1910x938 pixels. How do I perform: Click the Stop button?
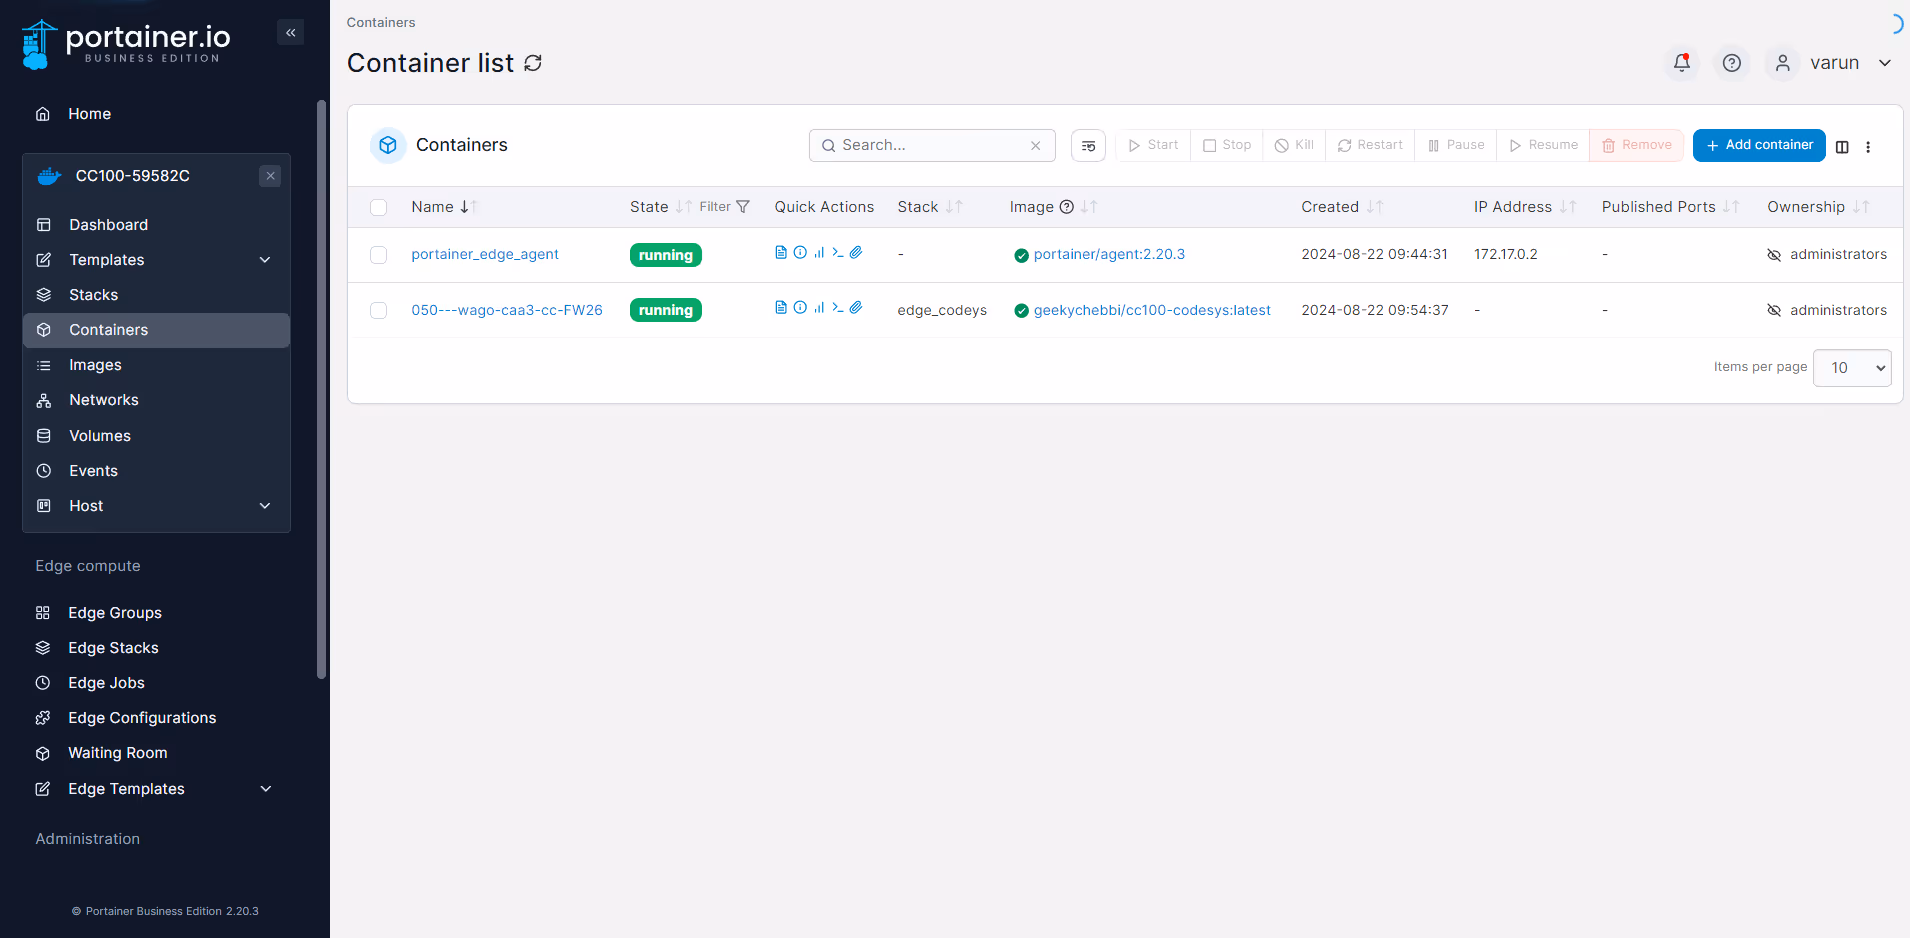[x=1227, y=145]
